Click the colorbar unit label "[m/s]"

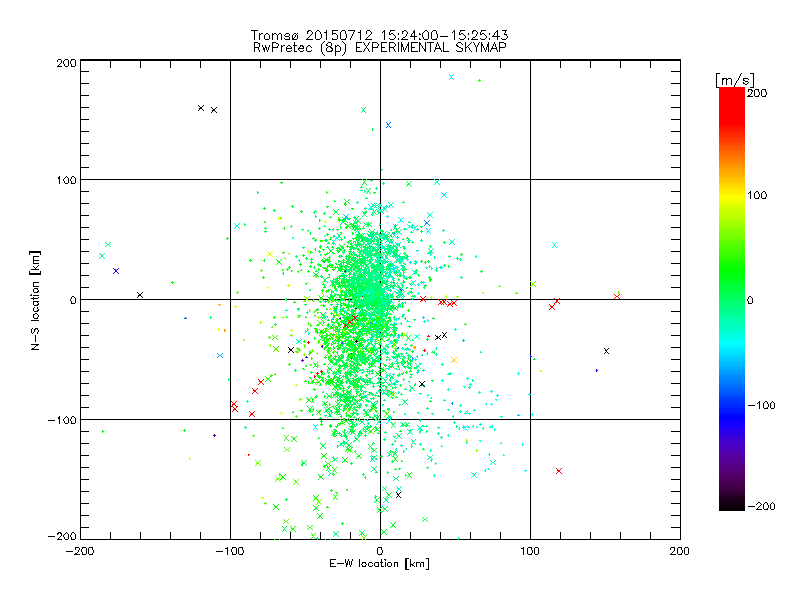click(735, 80)
